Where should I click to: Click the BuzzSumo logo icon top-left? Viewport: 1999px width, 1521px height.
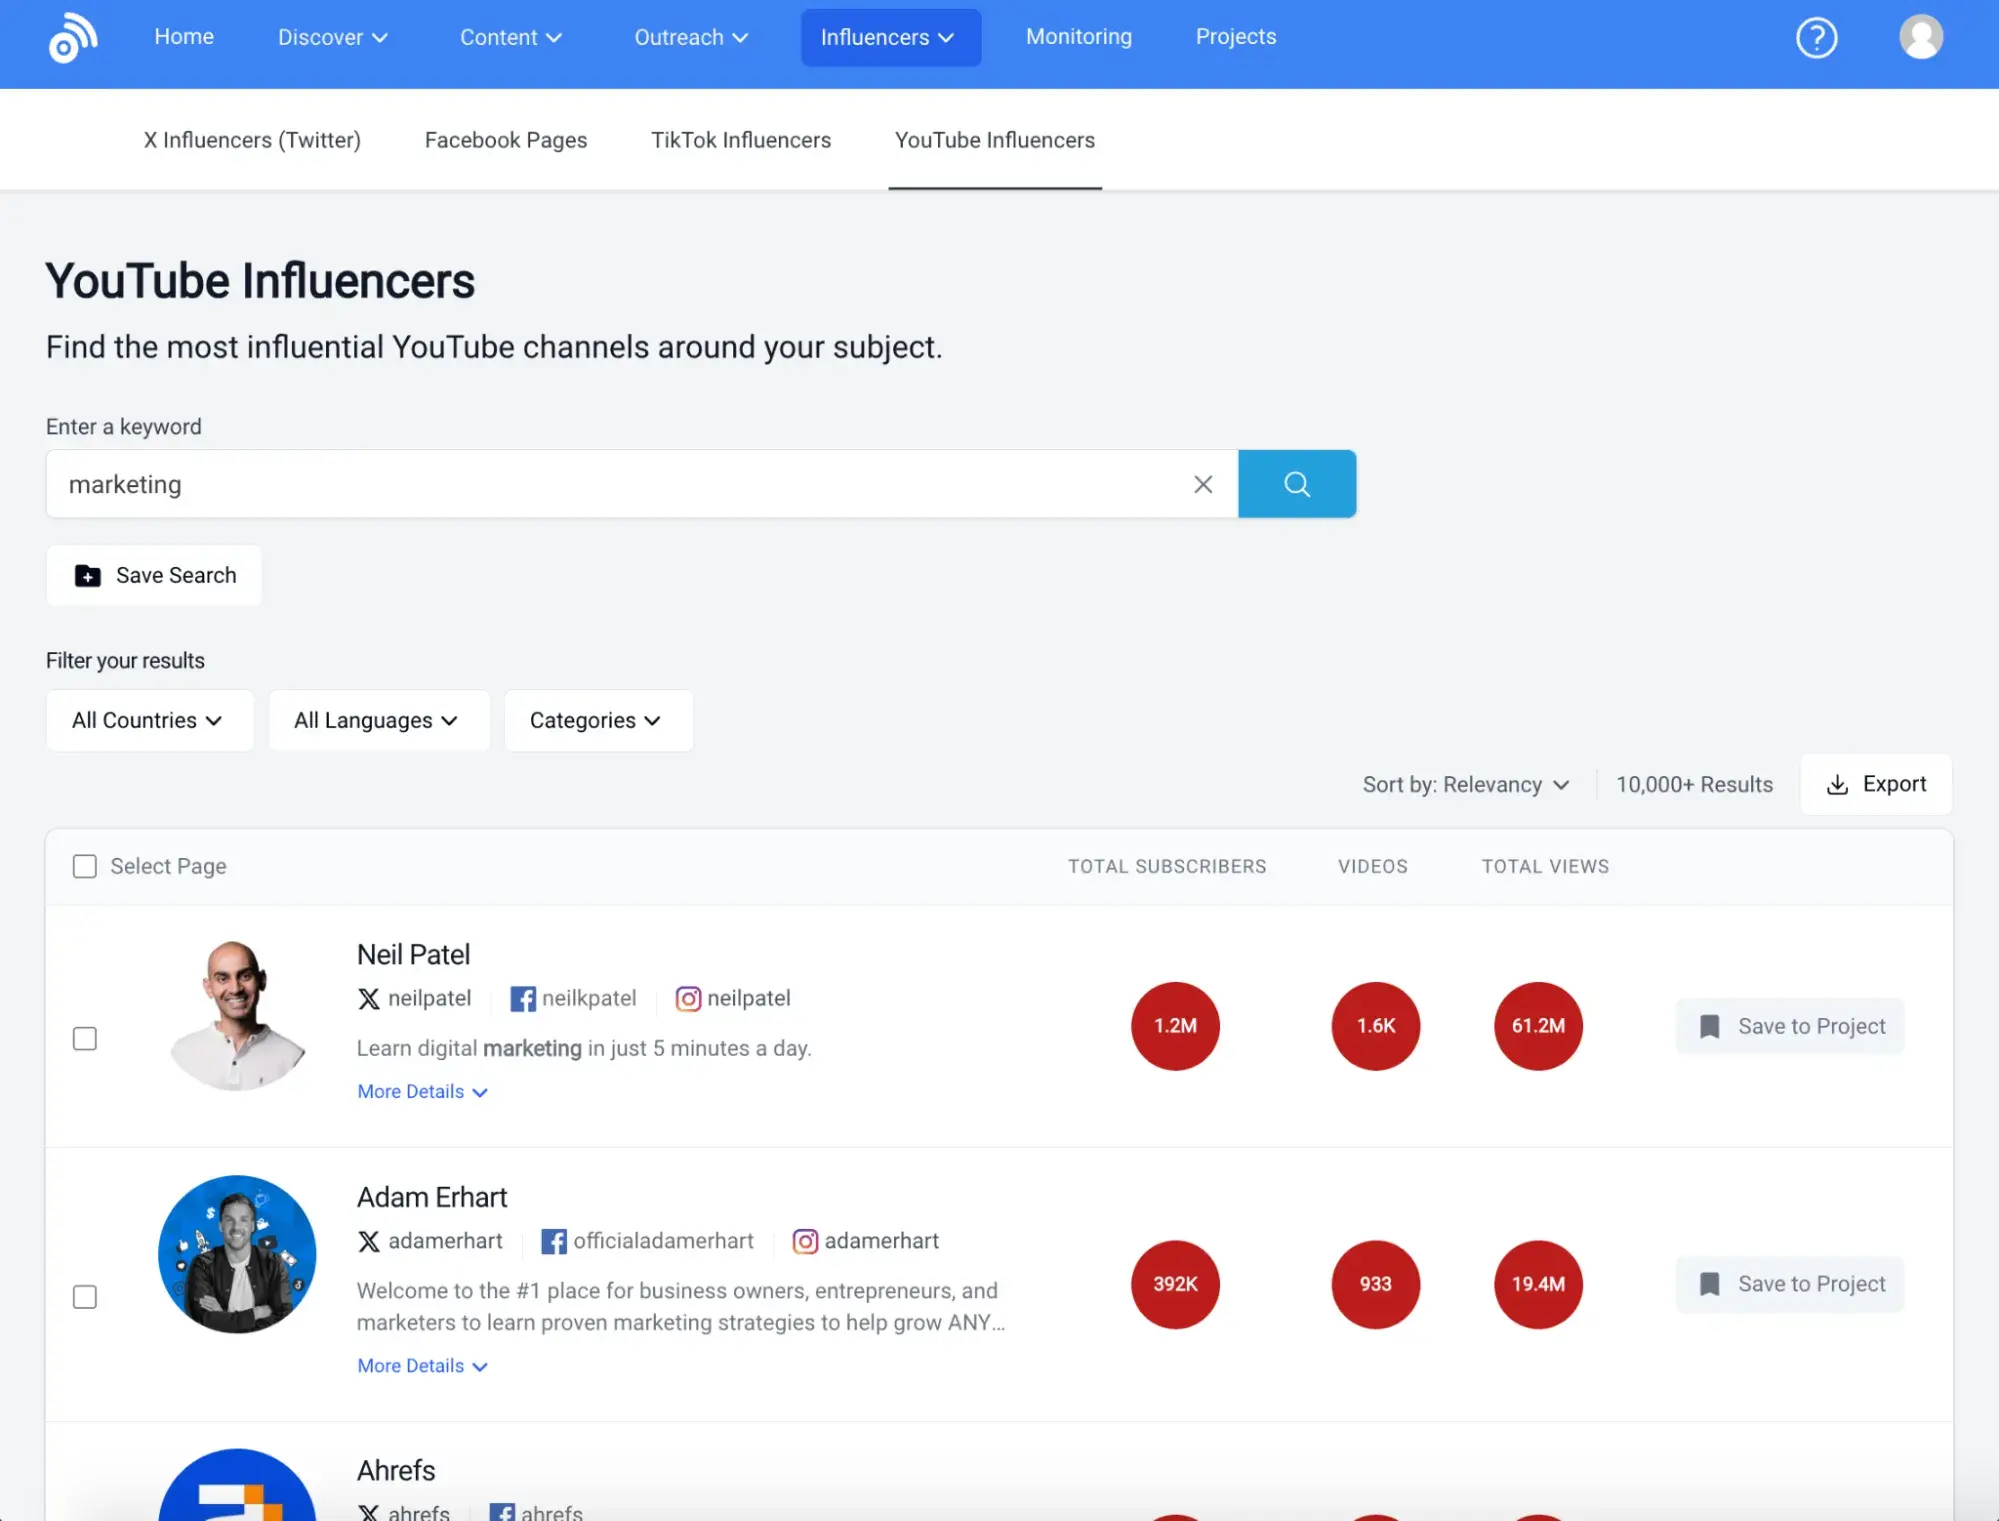click(74, 37)
